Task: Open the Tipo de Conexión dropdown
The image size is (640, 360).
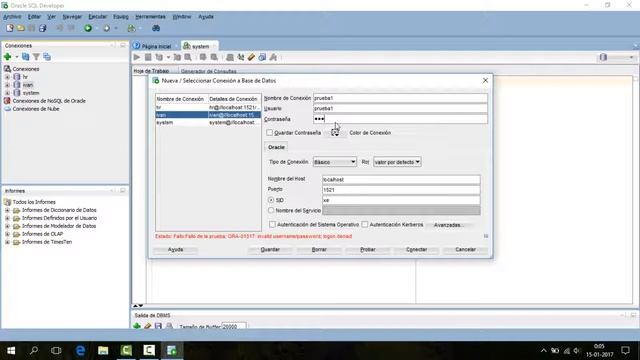Action: (x=335, y=162)
